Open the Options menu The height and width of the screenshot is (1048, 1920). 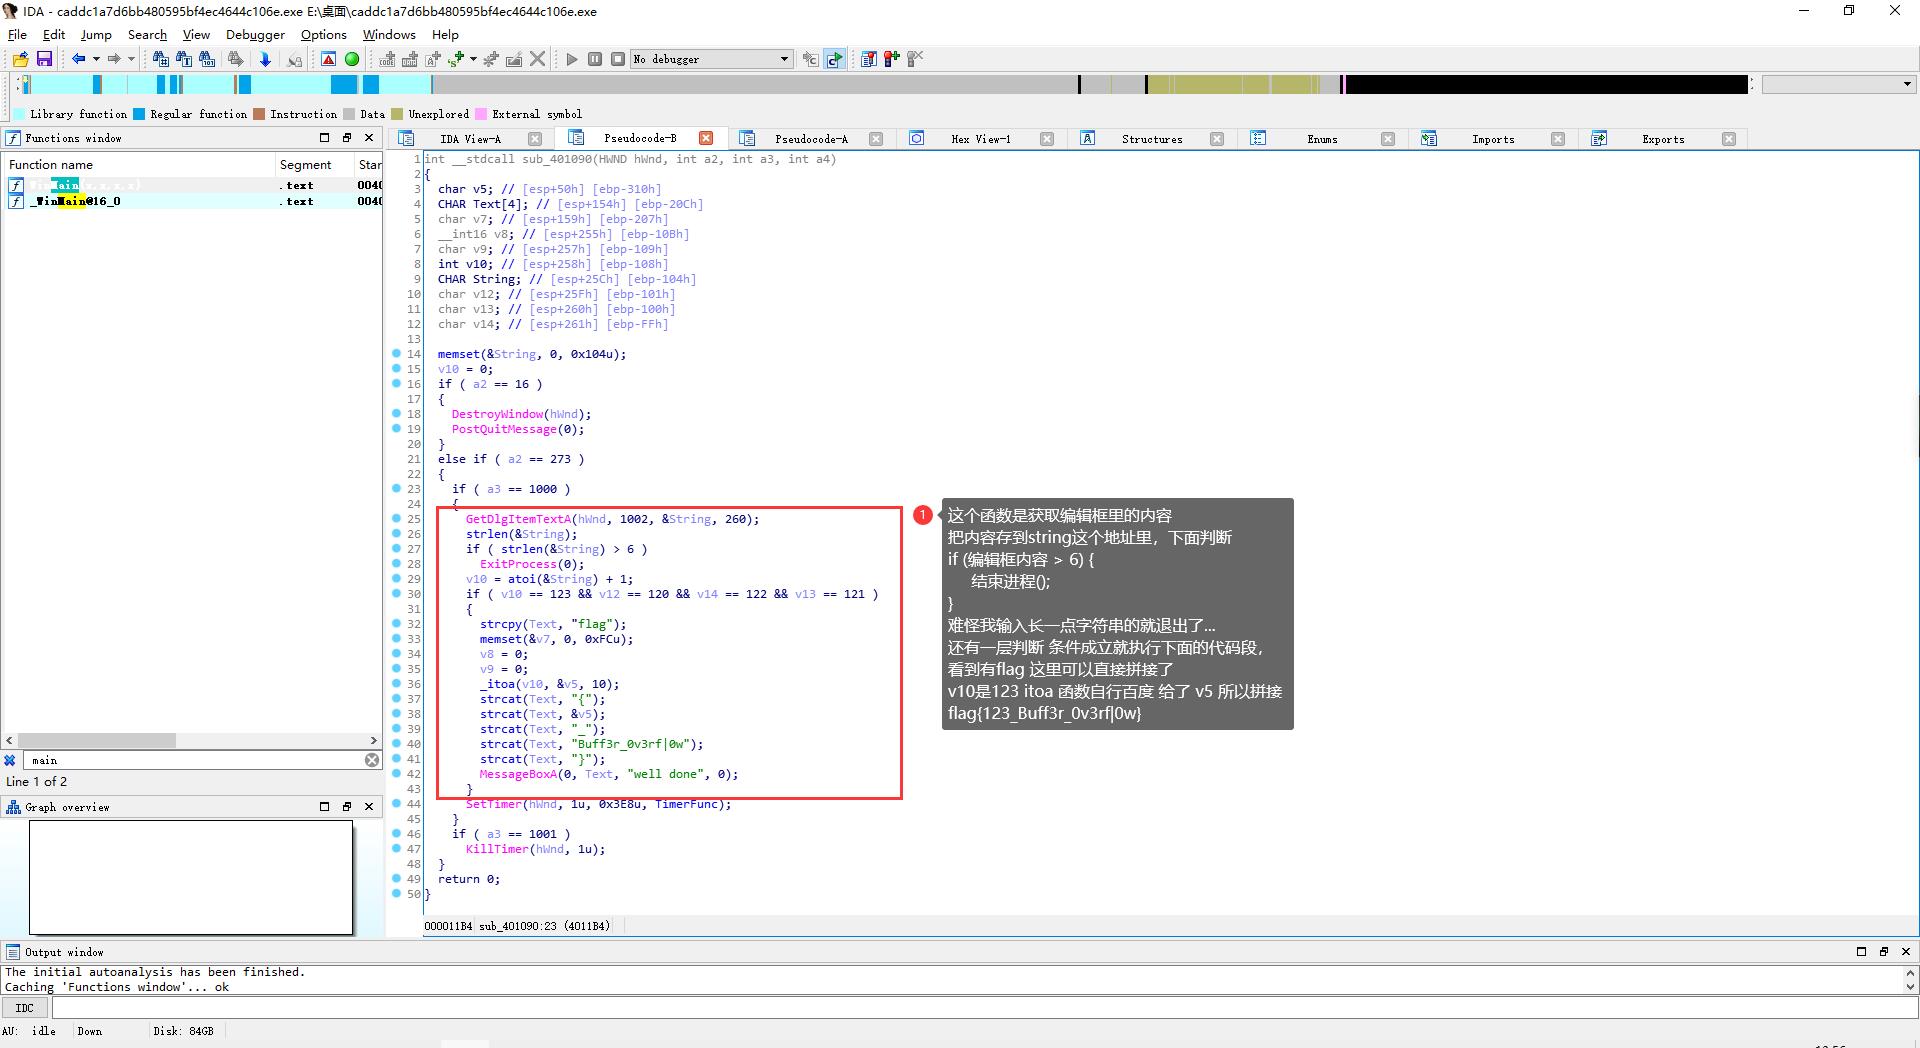(x=324, y=34)
